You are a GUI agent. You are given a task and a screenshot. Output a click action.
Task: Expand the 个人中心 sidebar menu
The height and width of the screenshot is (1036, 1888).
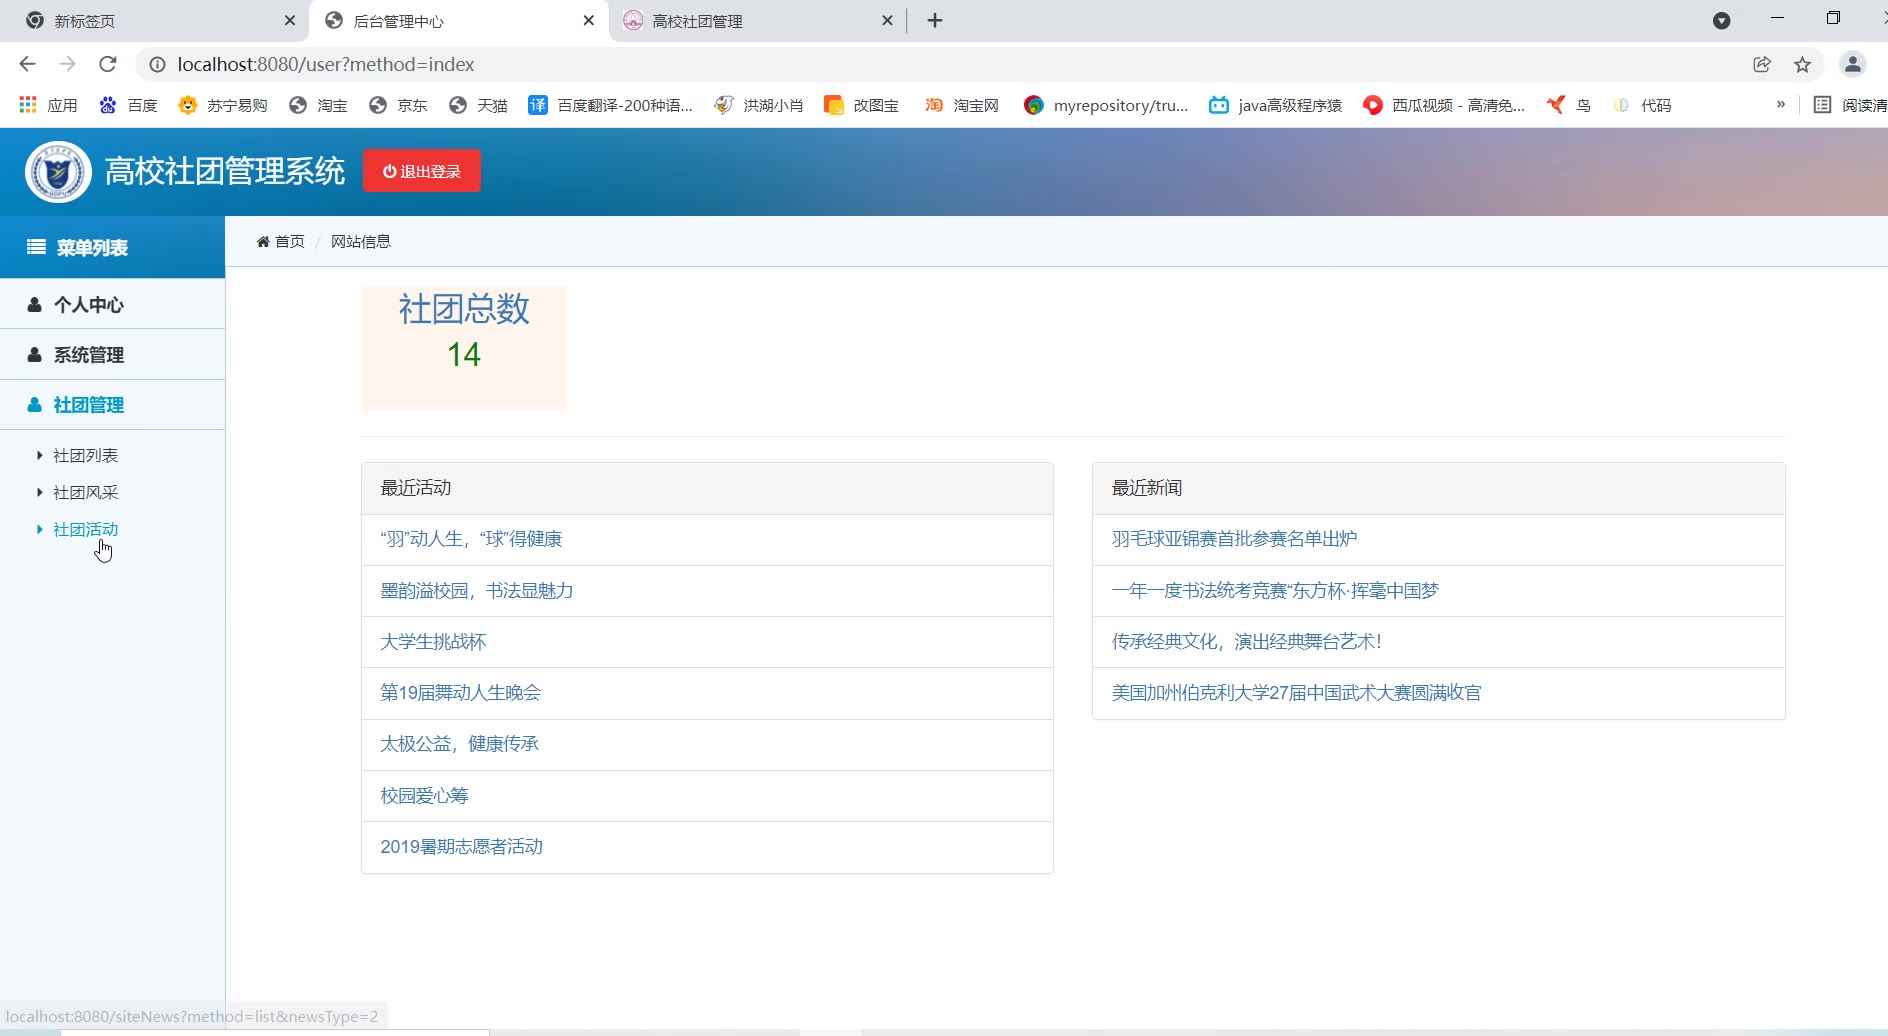(x=89, y=305)
